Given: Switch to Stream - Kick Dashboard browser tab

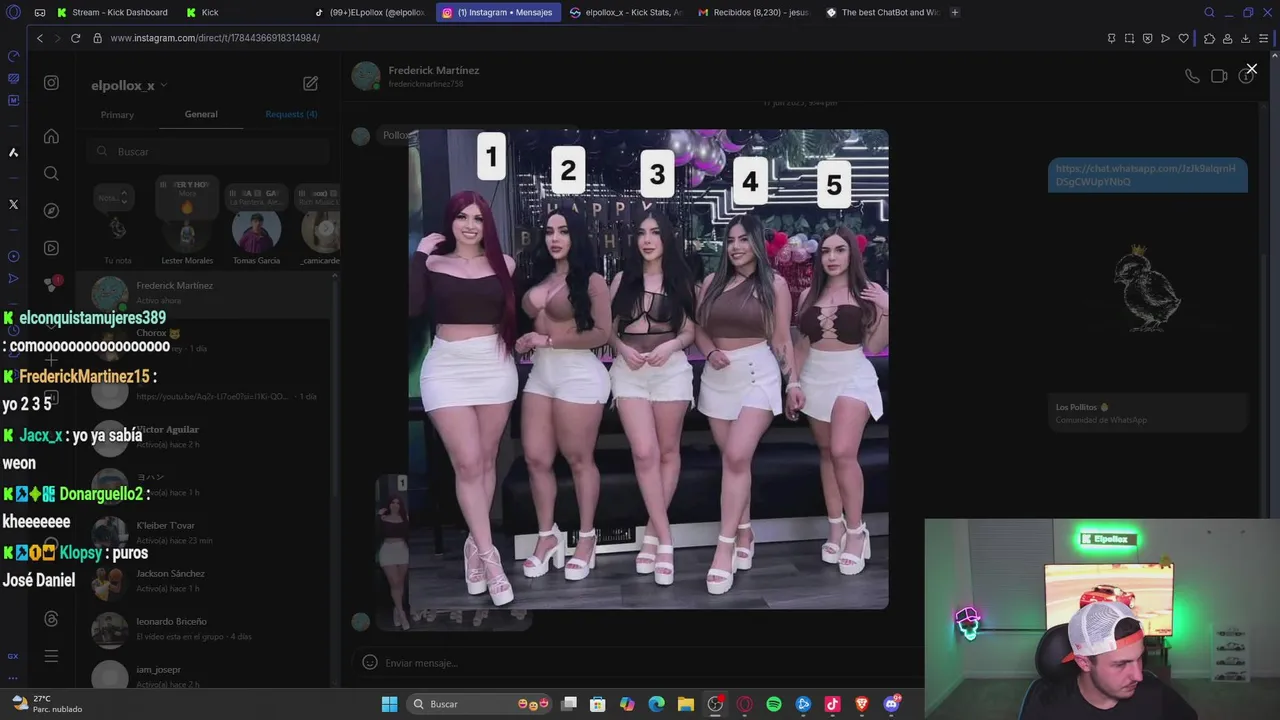Looking at the screenshot, I should 113,12.
